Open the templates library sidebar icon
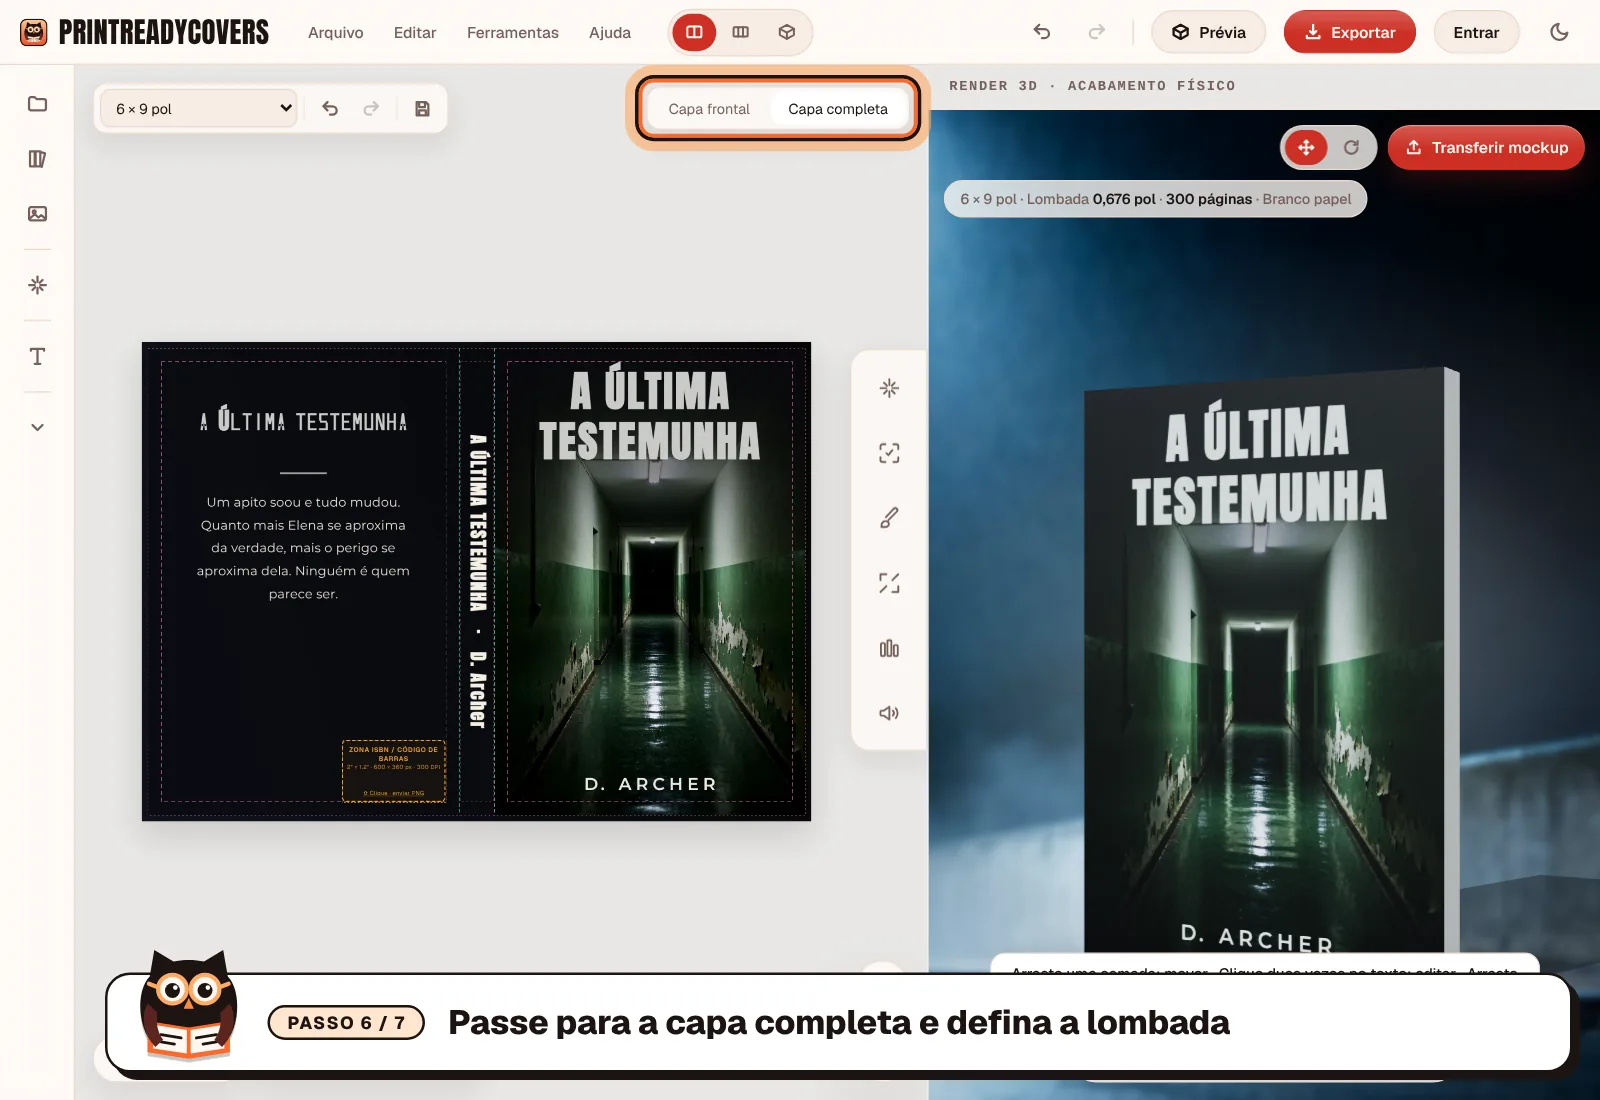The width and height of the screenshot is (1600, 1100). point(37,159)
